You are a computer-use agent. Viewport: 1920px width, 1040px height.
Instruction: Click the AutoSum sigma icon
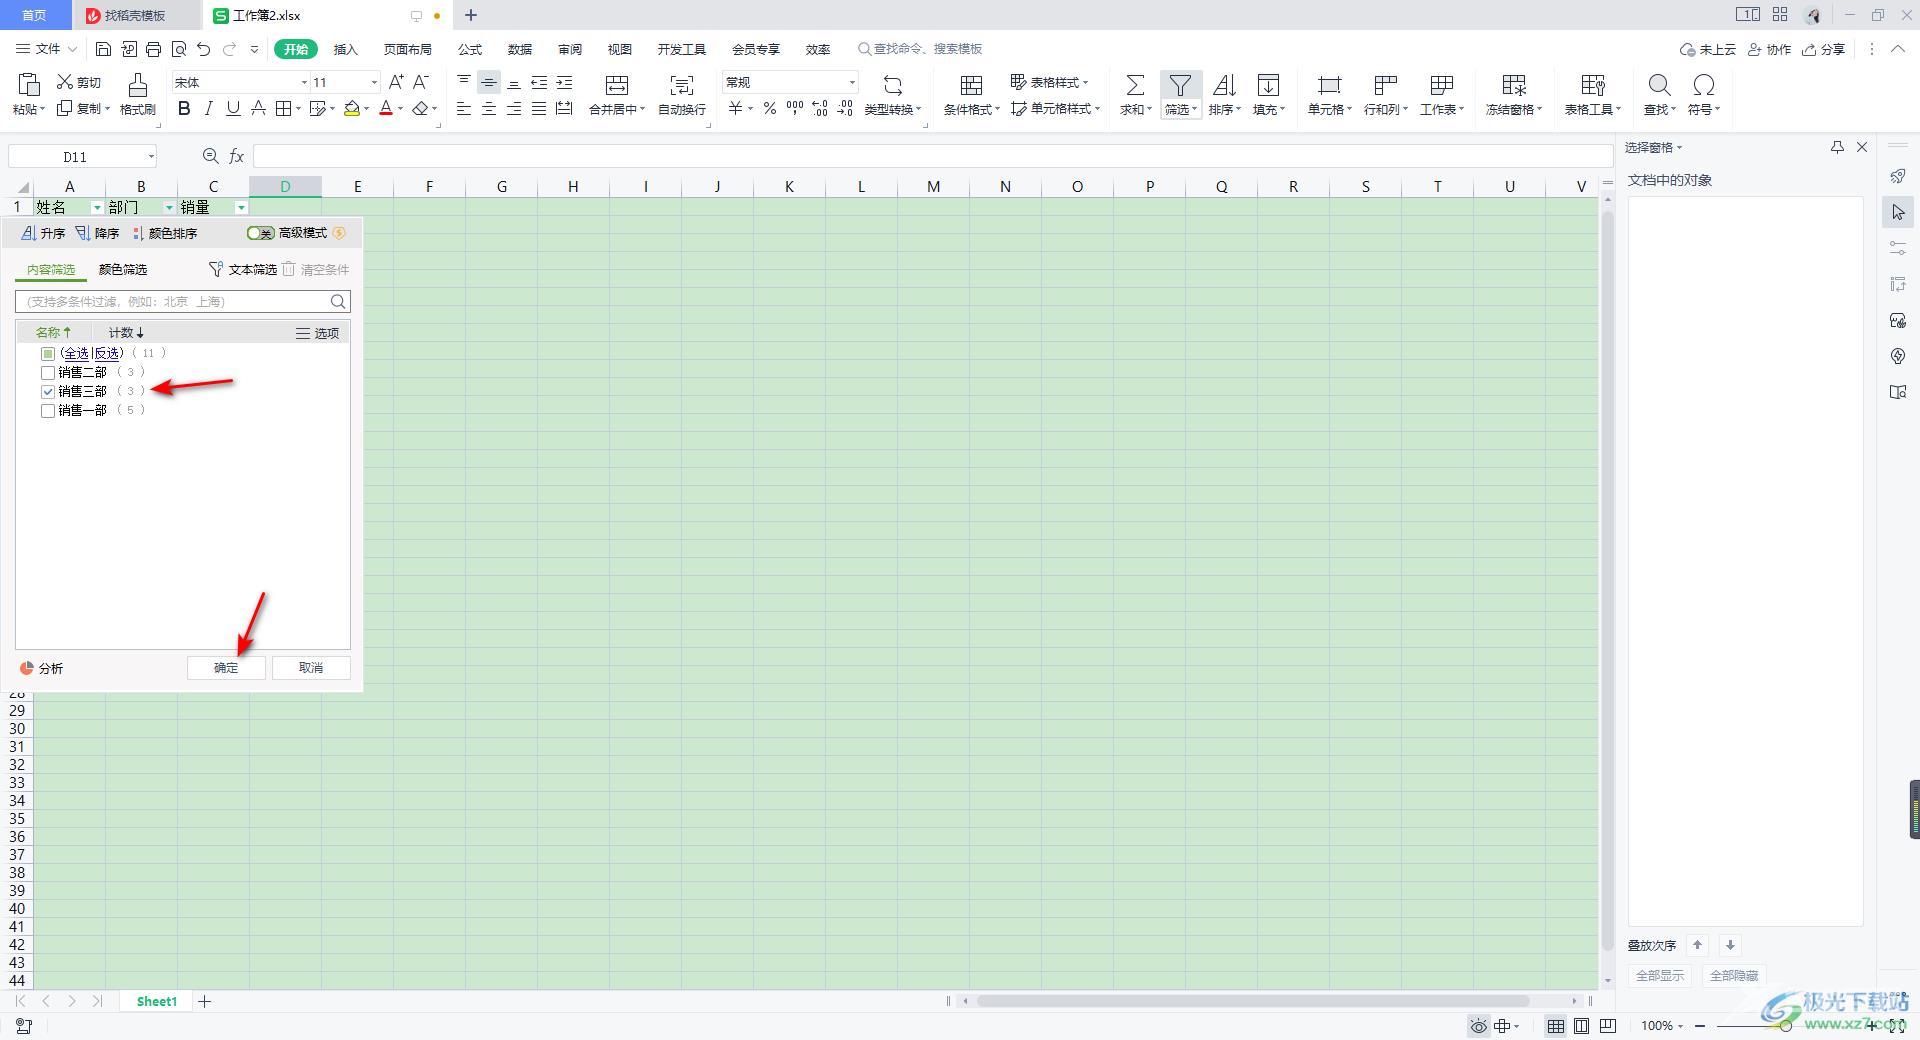click(x=1135, y=85)
